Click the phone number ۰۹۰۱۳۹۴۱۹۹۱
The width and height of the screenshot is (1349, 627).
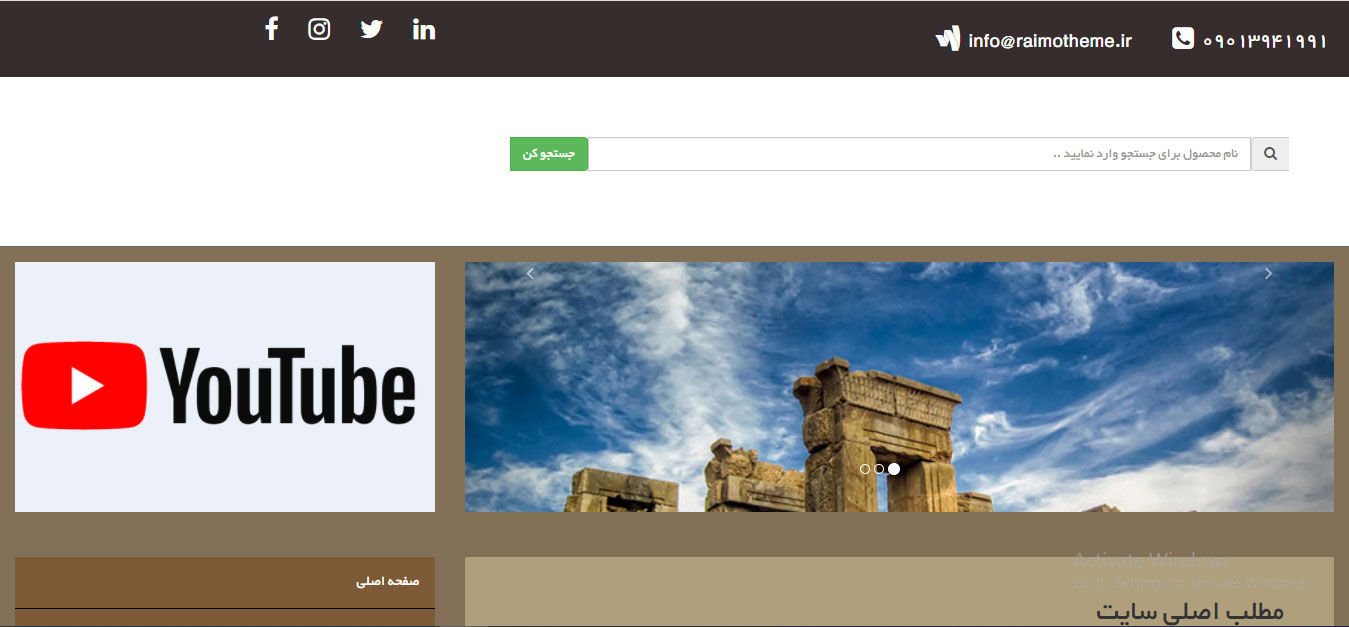click(x=1265, y=41)
